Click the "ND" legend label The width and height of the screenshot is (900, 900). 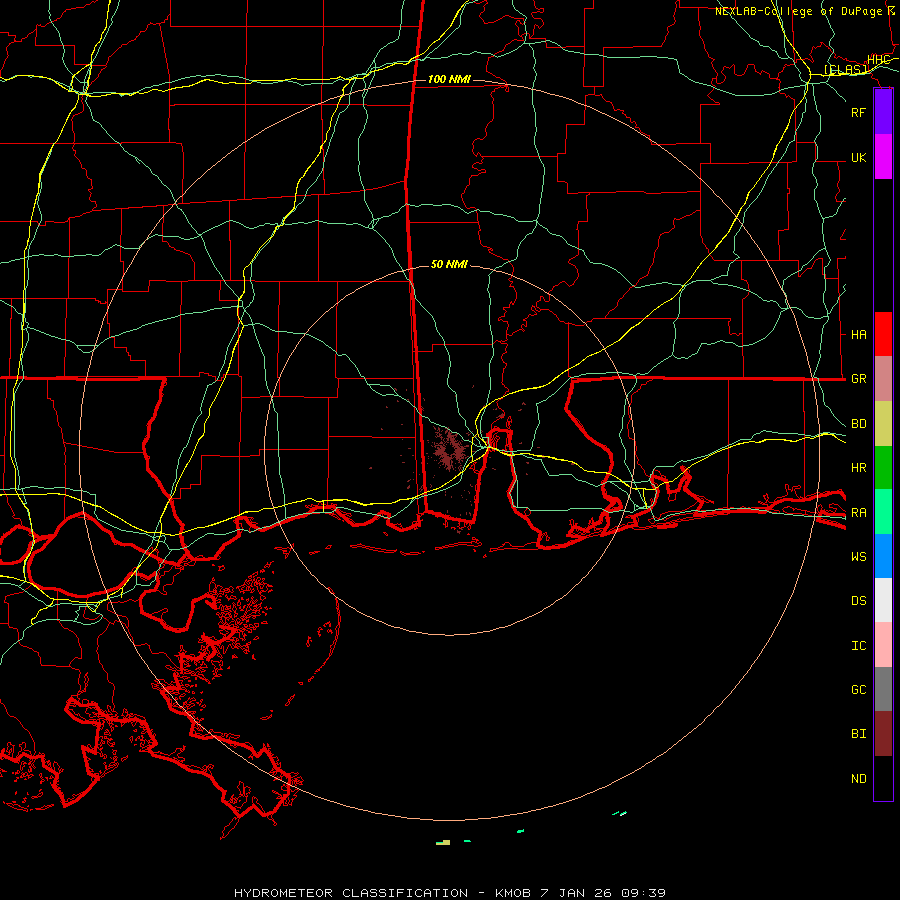[x=858, y=779]
